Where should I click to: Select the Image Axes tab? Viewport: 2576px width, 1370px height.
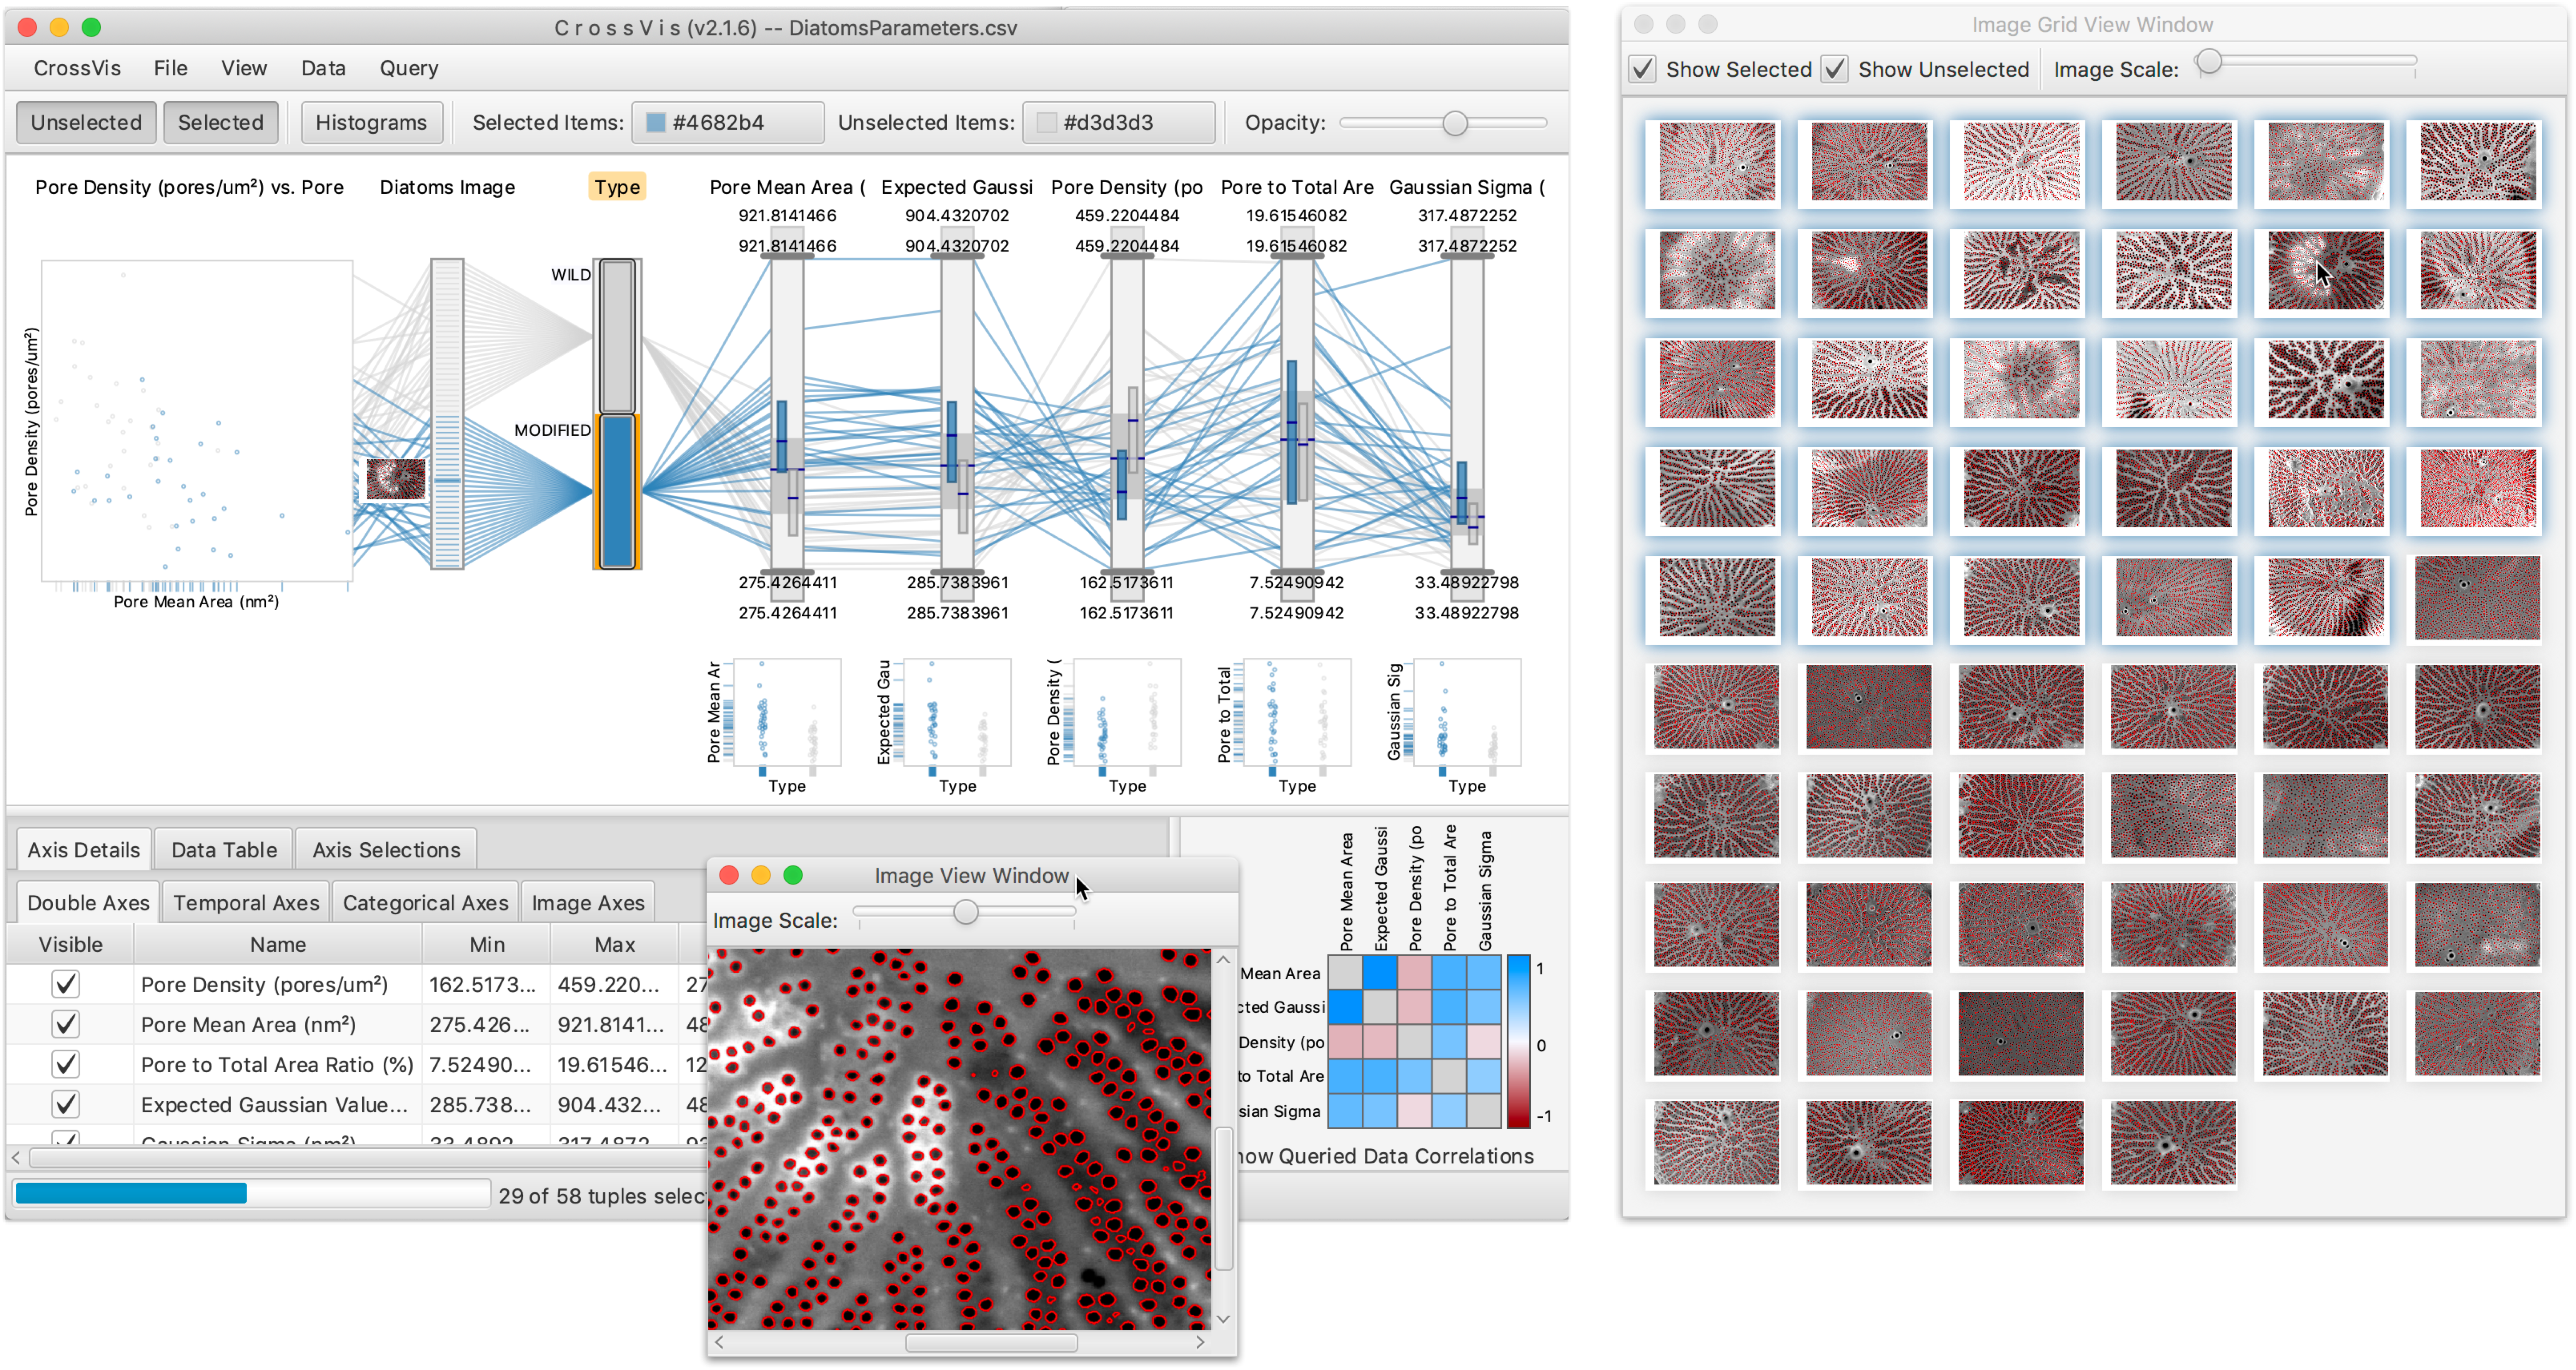click(588, 903)
